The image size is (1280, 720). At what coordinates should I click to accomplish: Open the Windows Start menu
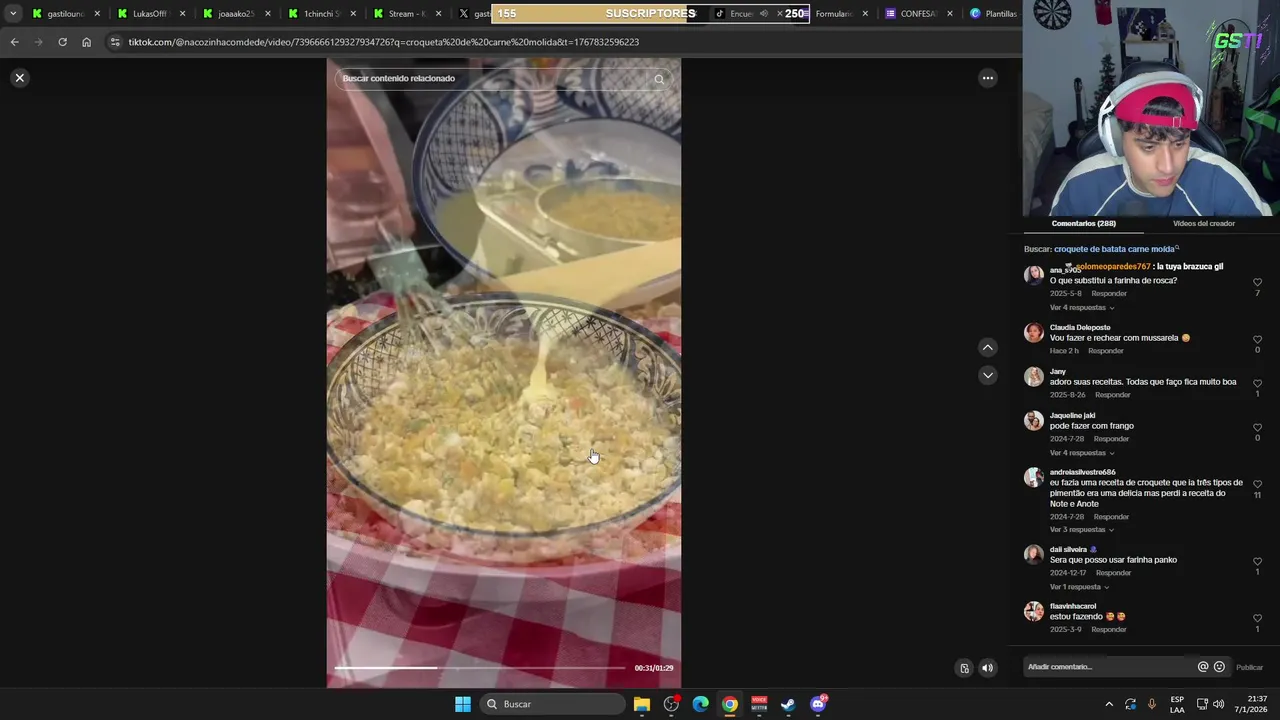click(x=463, y=704)
